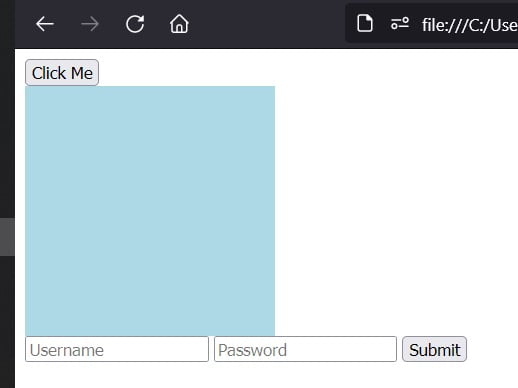
Task: Open the browser home page icon
Action: point(179,24)
